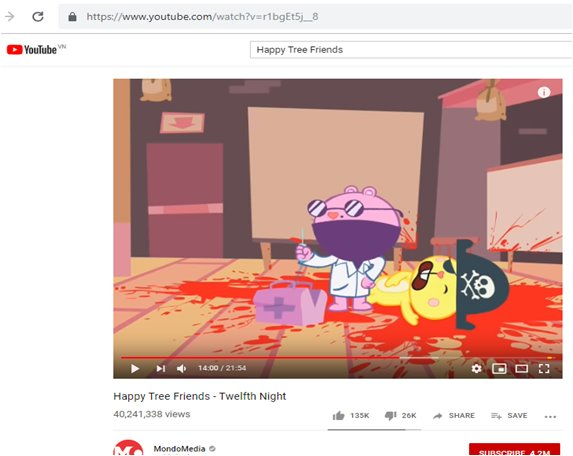Skip to the next video
573x456 pixels.
click(160, 368)
